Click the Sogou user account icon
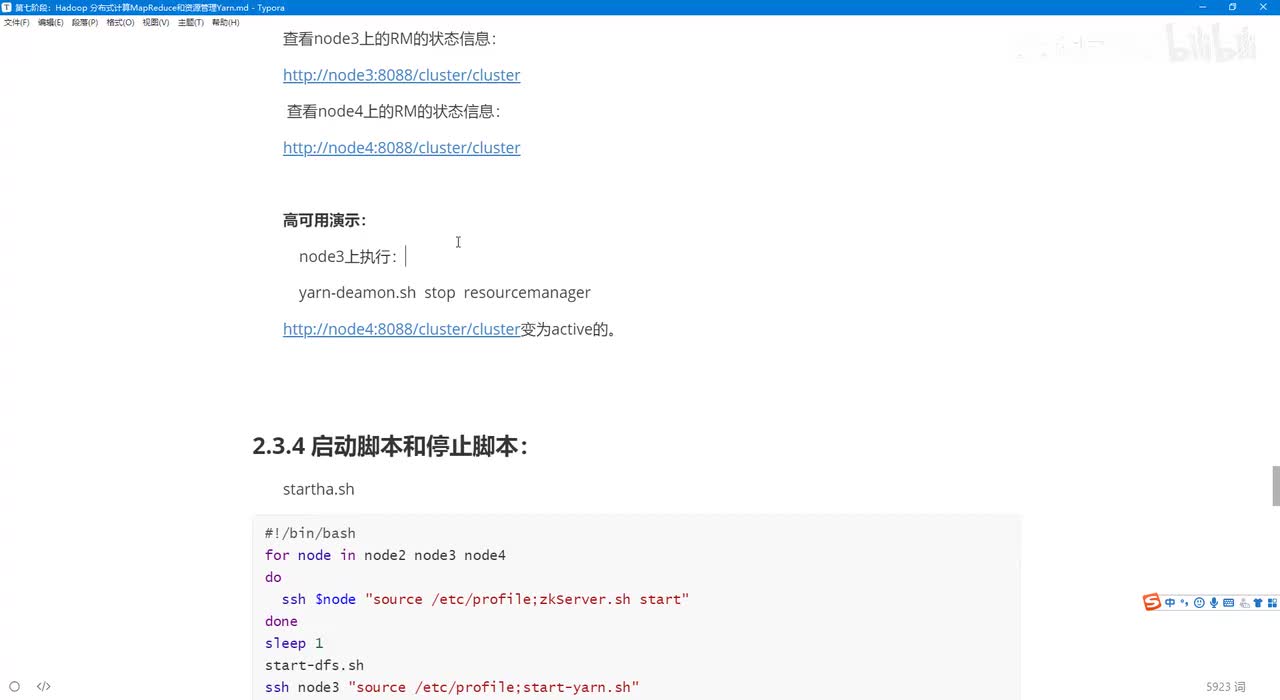The height and width of the screenshot is (700, 1280). 1244,602
